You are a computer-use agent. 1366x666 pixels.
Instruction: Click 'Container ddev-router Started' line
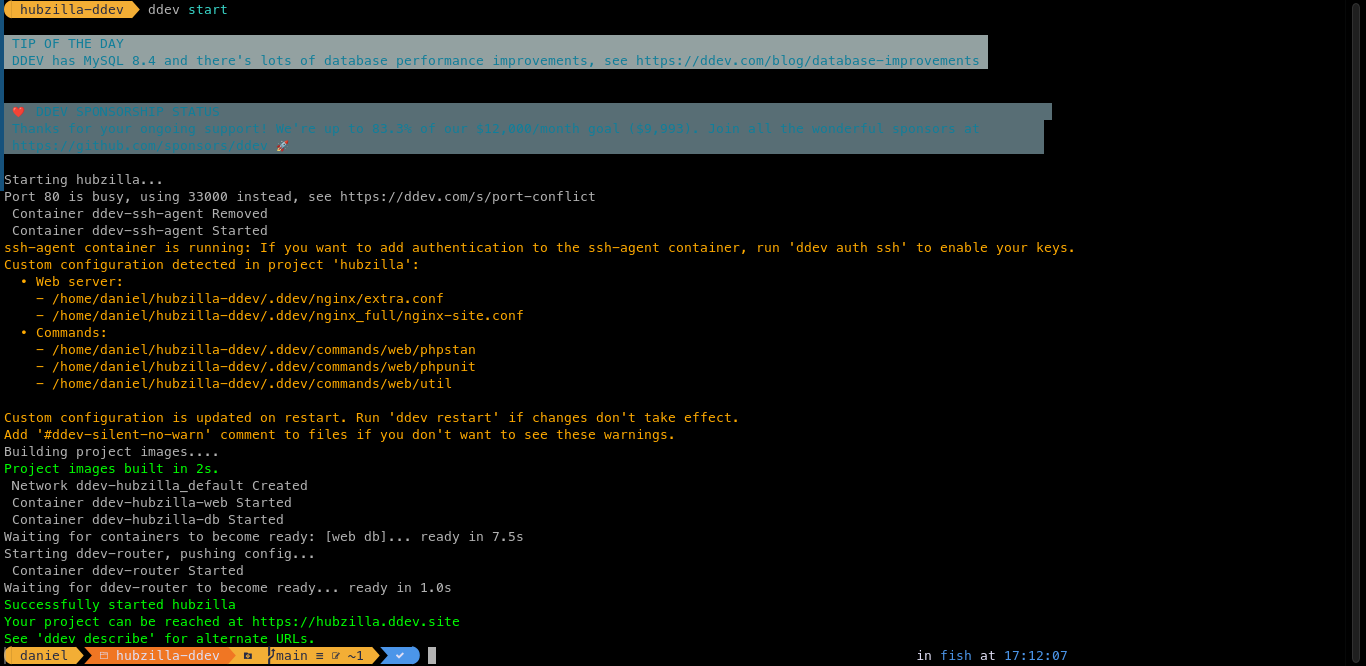[x=128, y=571]
